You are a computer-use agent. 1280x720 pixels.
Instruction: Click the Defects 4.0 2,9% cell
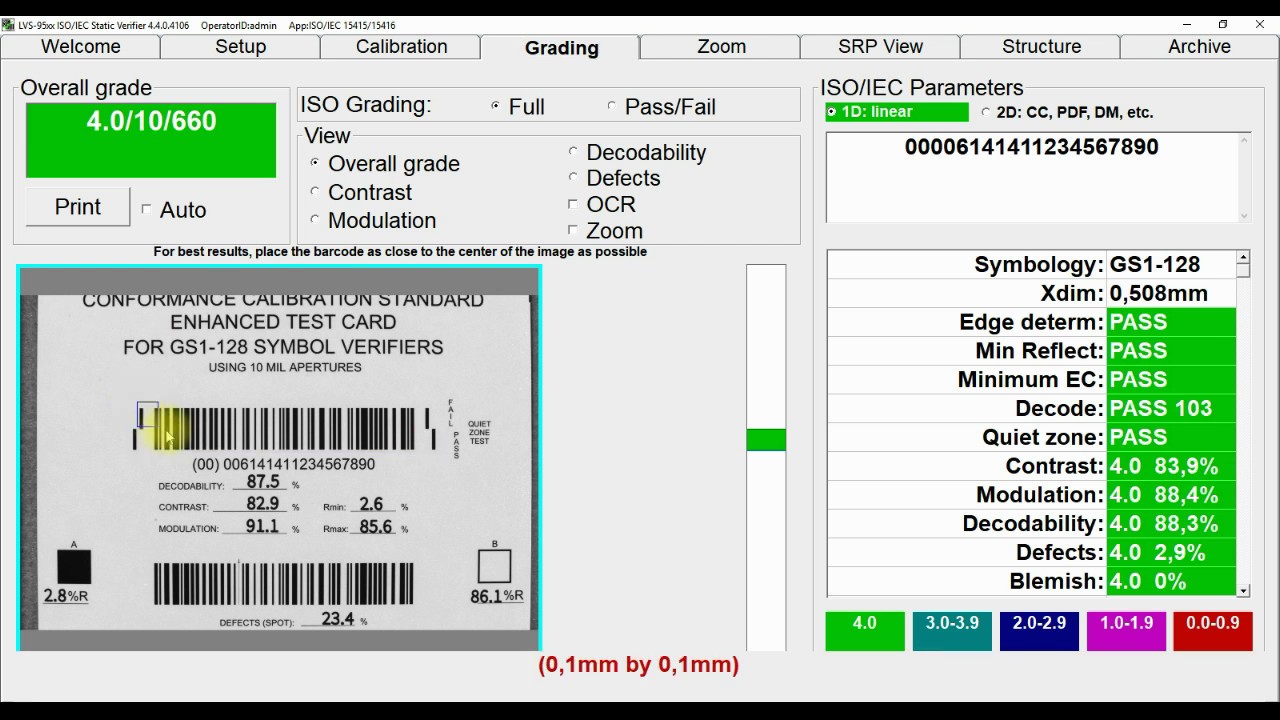click(x=1171, y=553)
